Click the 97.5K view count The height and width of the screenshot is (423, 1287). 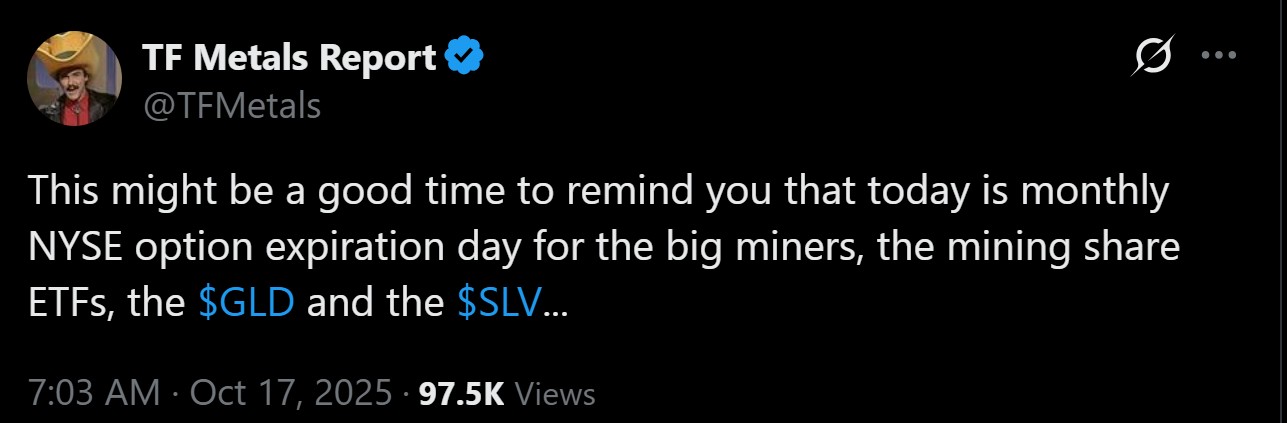coord(461,393)
